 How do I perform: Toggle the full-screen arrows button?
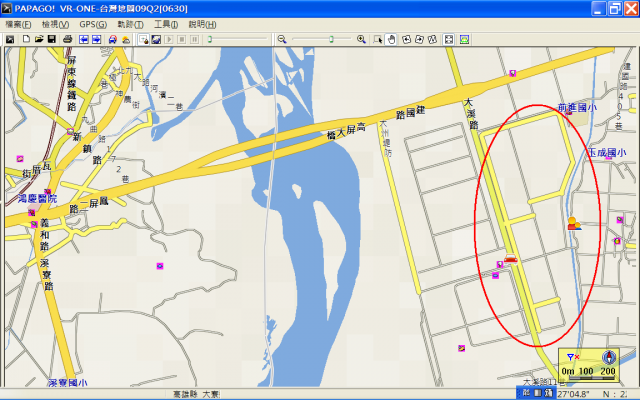pos(449,39)
